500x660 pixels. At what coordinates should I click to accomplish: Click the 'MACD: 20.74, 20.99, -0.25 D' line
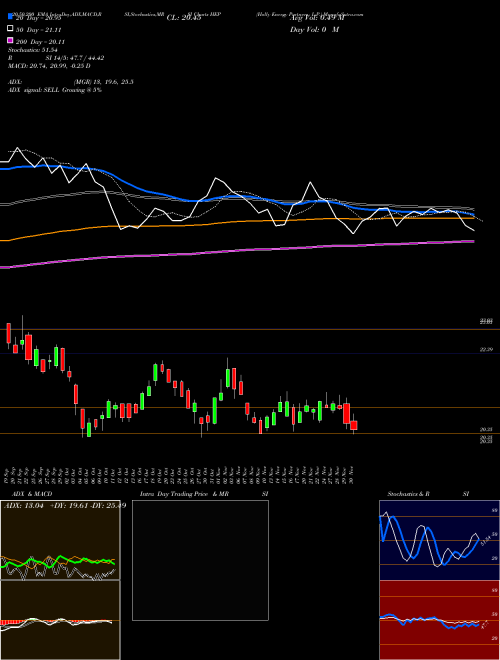tap(49, 66)
